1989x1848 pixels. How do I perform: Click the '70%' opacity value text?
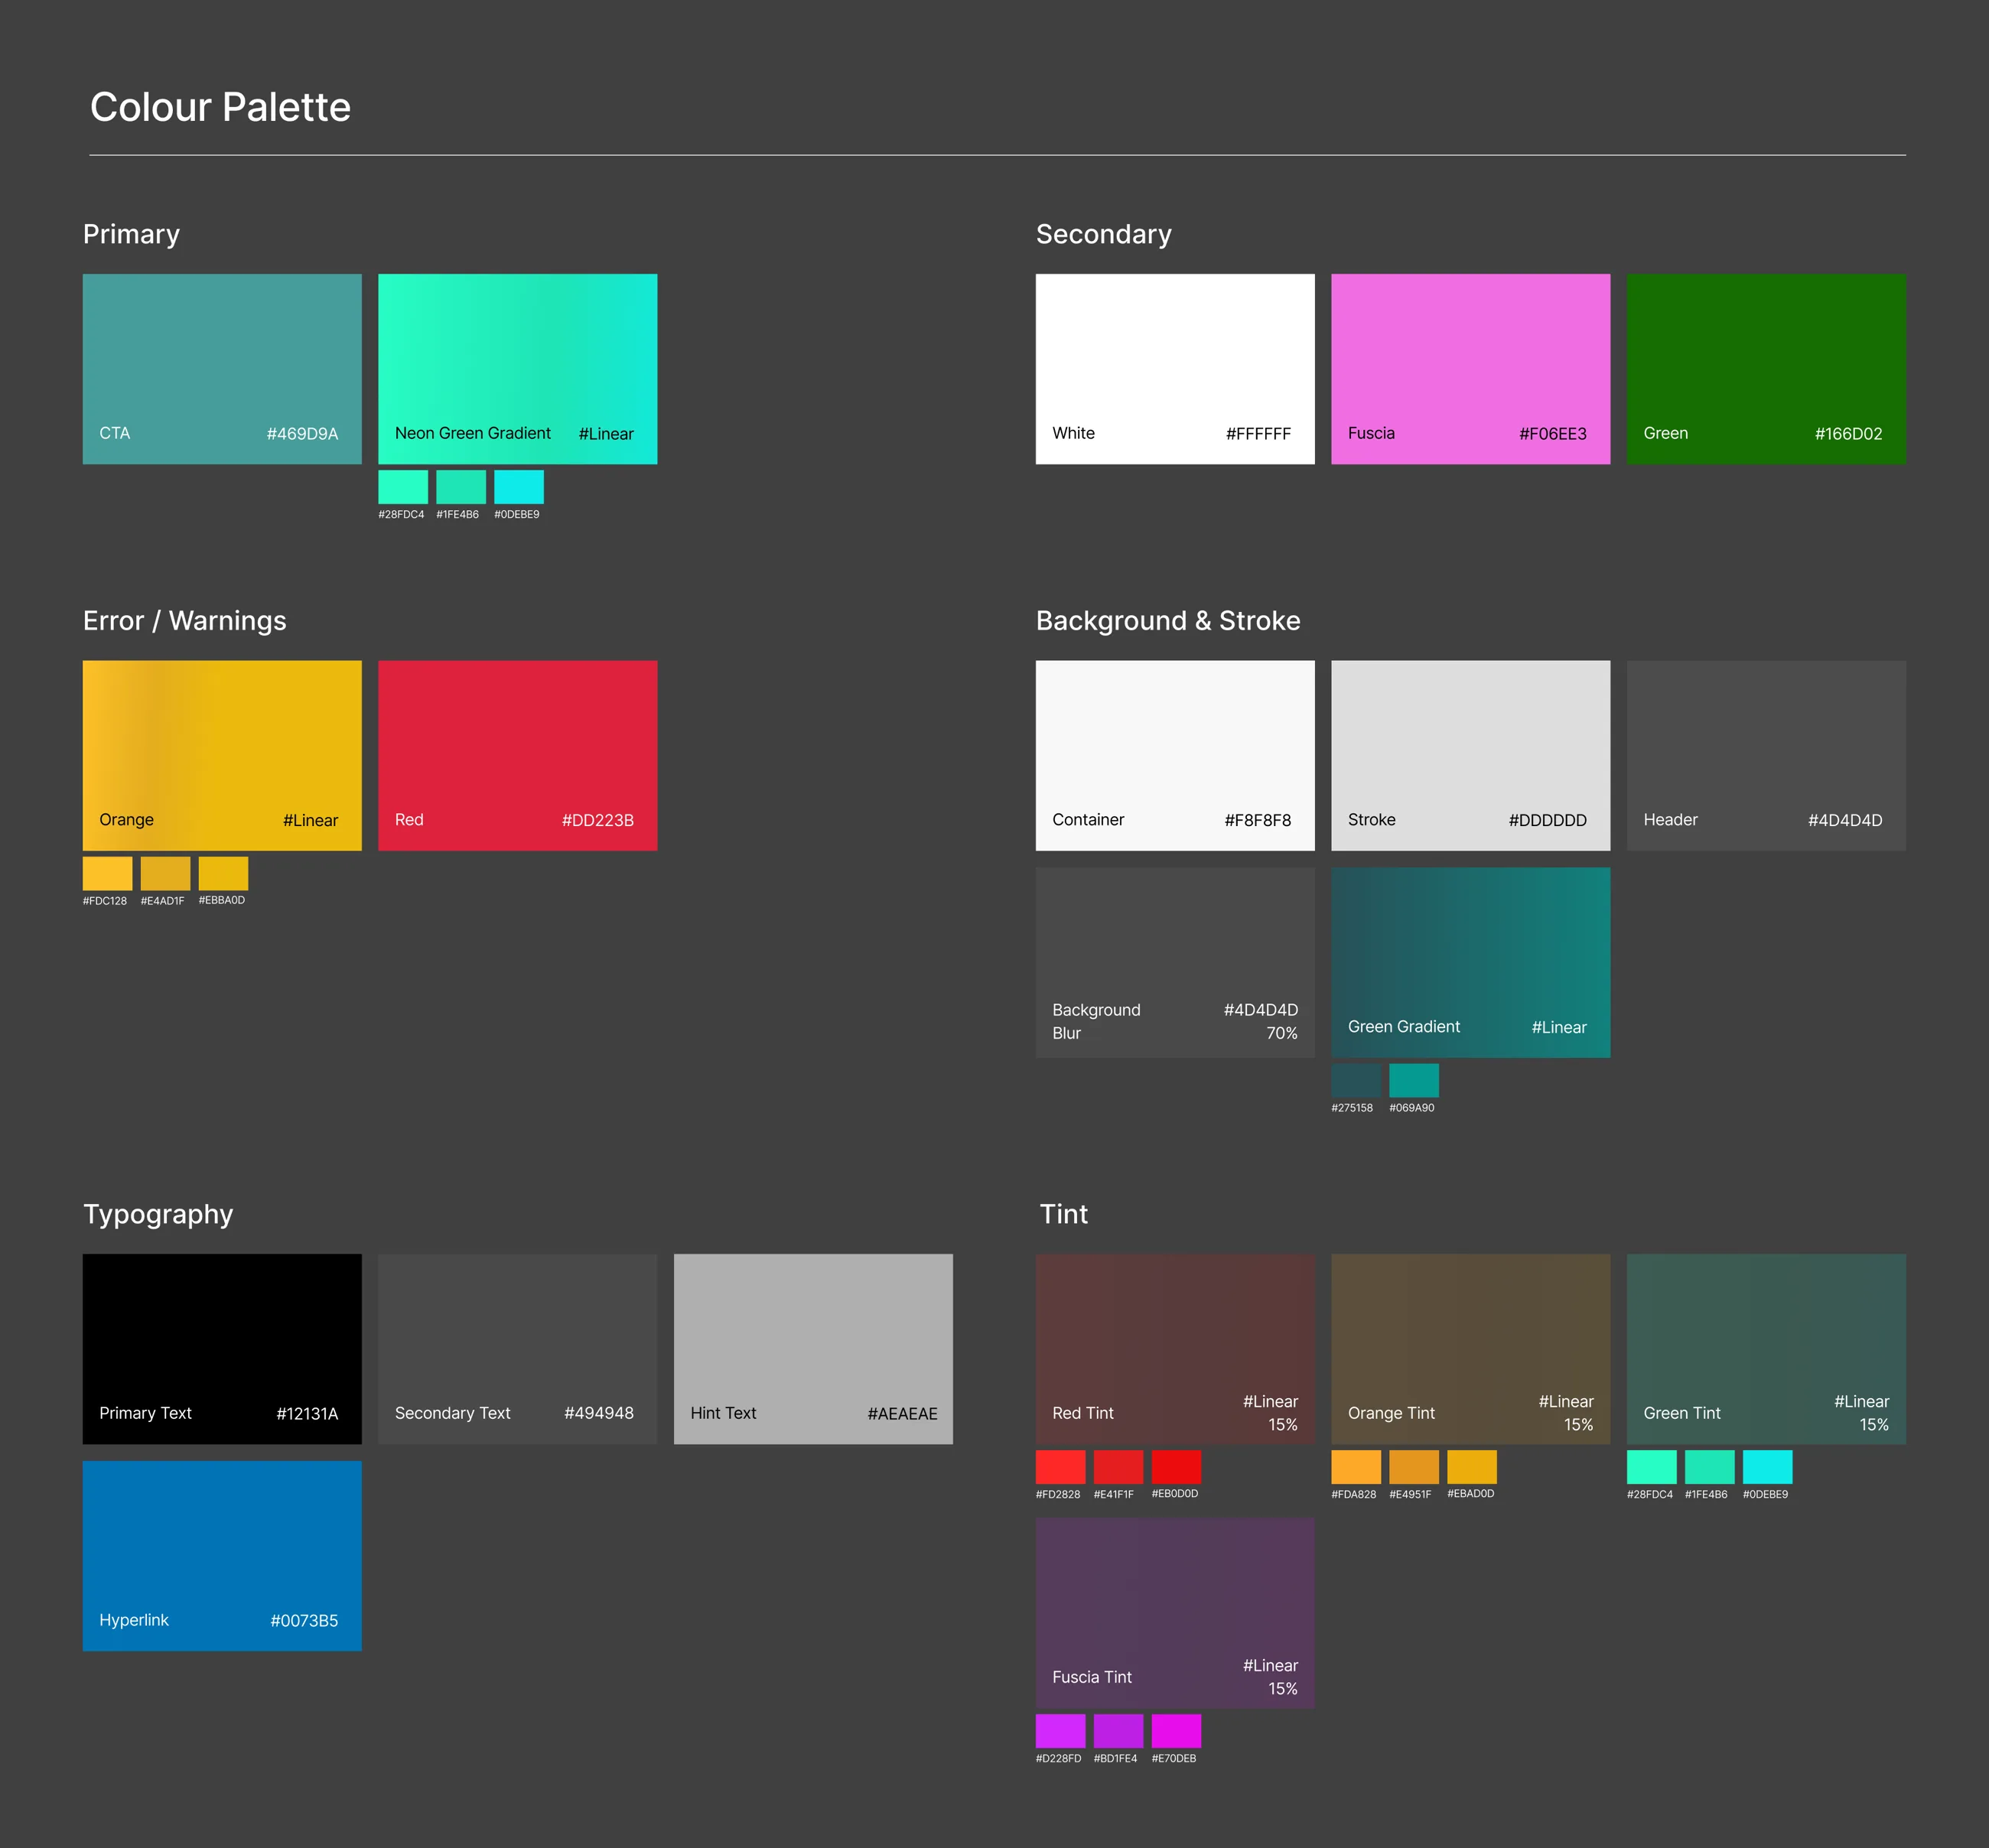[x=1282, y=1033]
